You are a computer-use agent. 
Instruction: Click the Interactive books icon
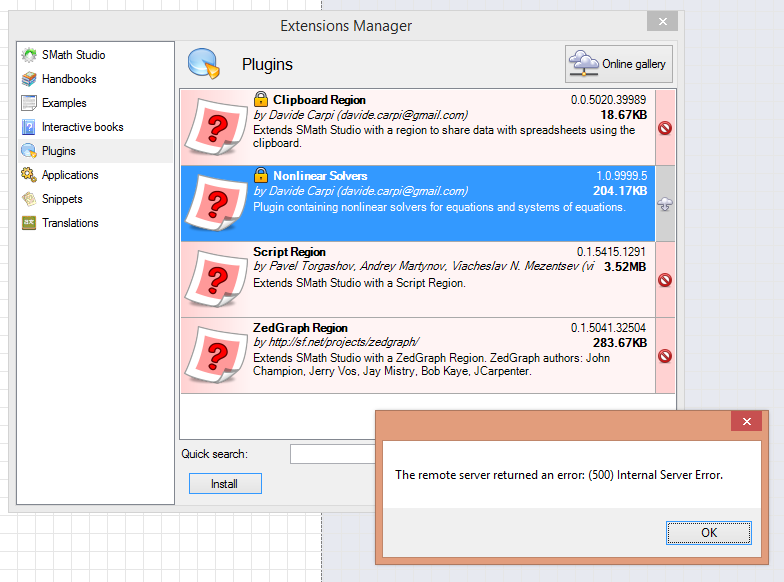(x=29, y=127)
